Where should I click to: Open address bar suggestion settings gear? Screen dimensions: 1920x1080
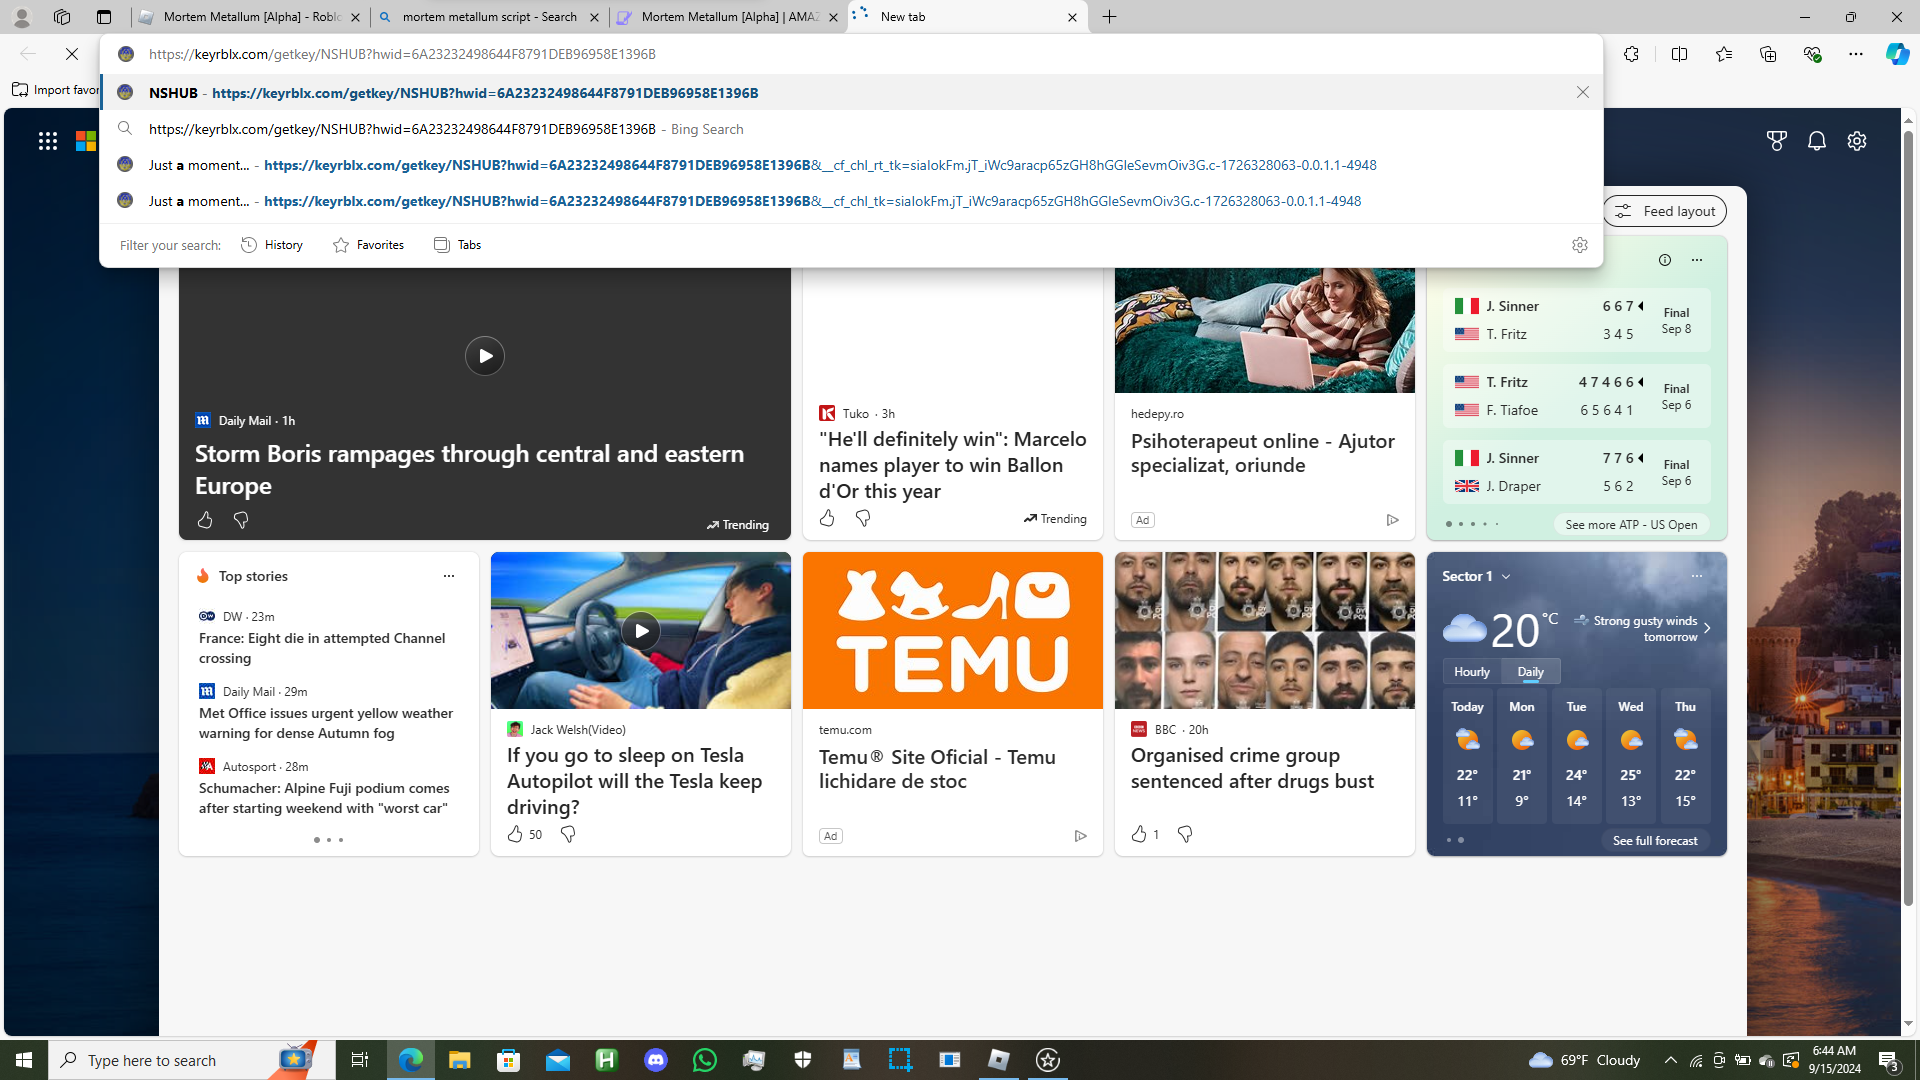[x=1579, y=245]
